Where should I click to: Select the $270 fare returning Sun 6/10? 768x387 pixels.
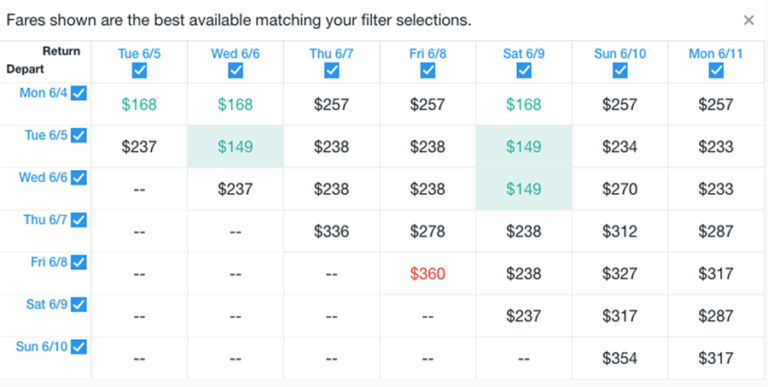pos(620,189)
